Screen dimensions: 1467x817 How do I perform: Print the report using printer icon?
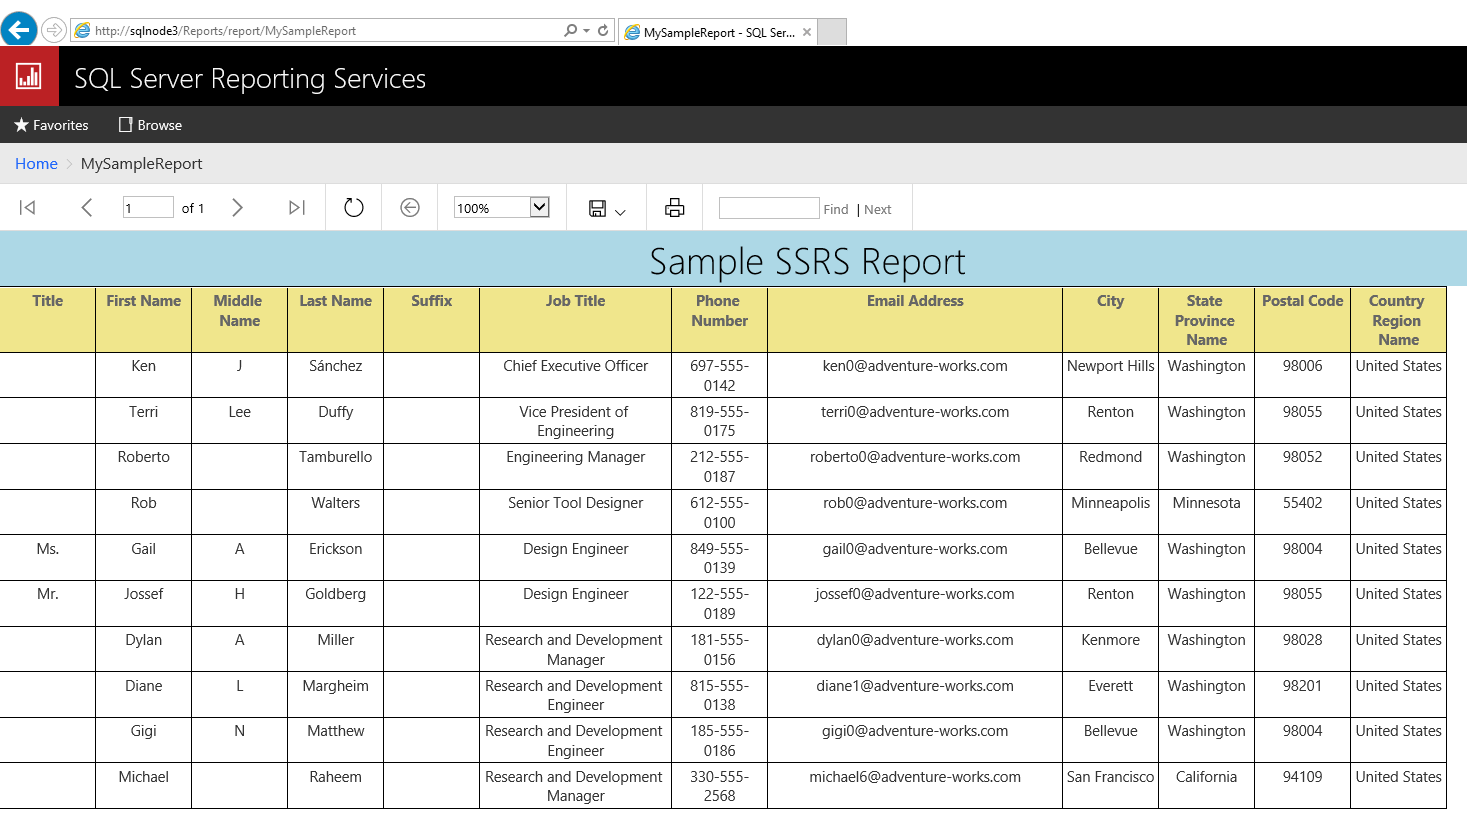(x=675, y=208)
